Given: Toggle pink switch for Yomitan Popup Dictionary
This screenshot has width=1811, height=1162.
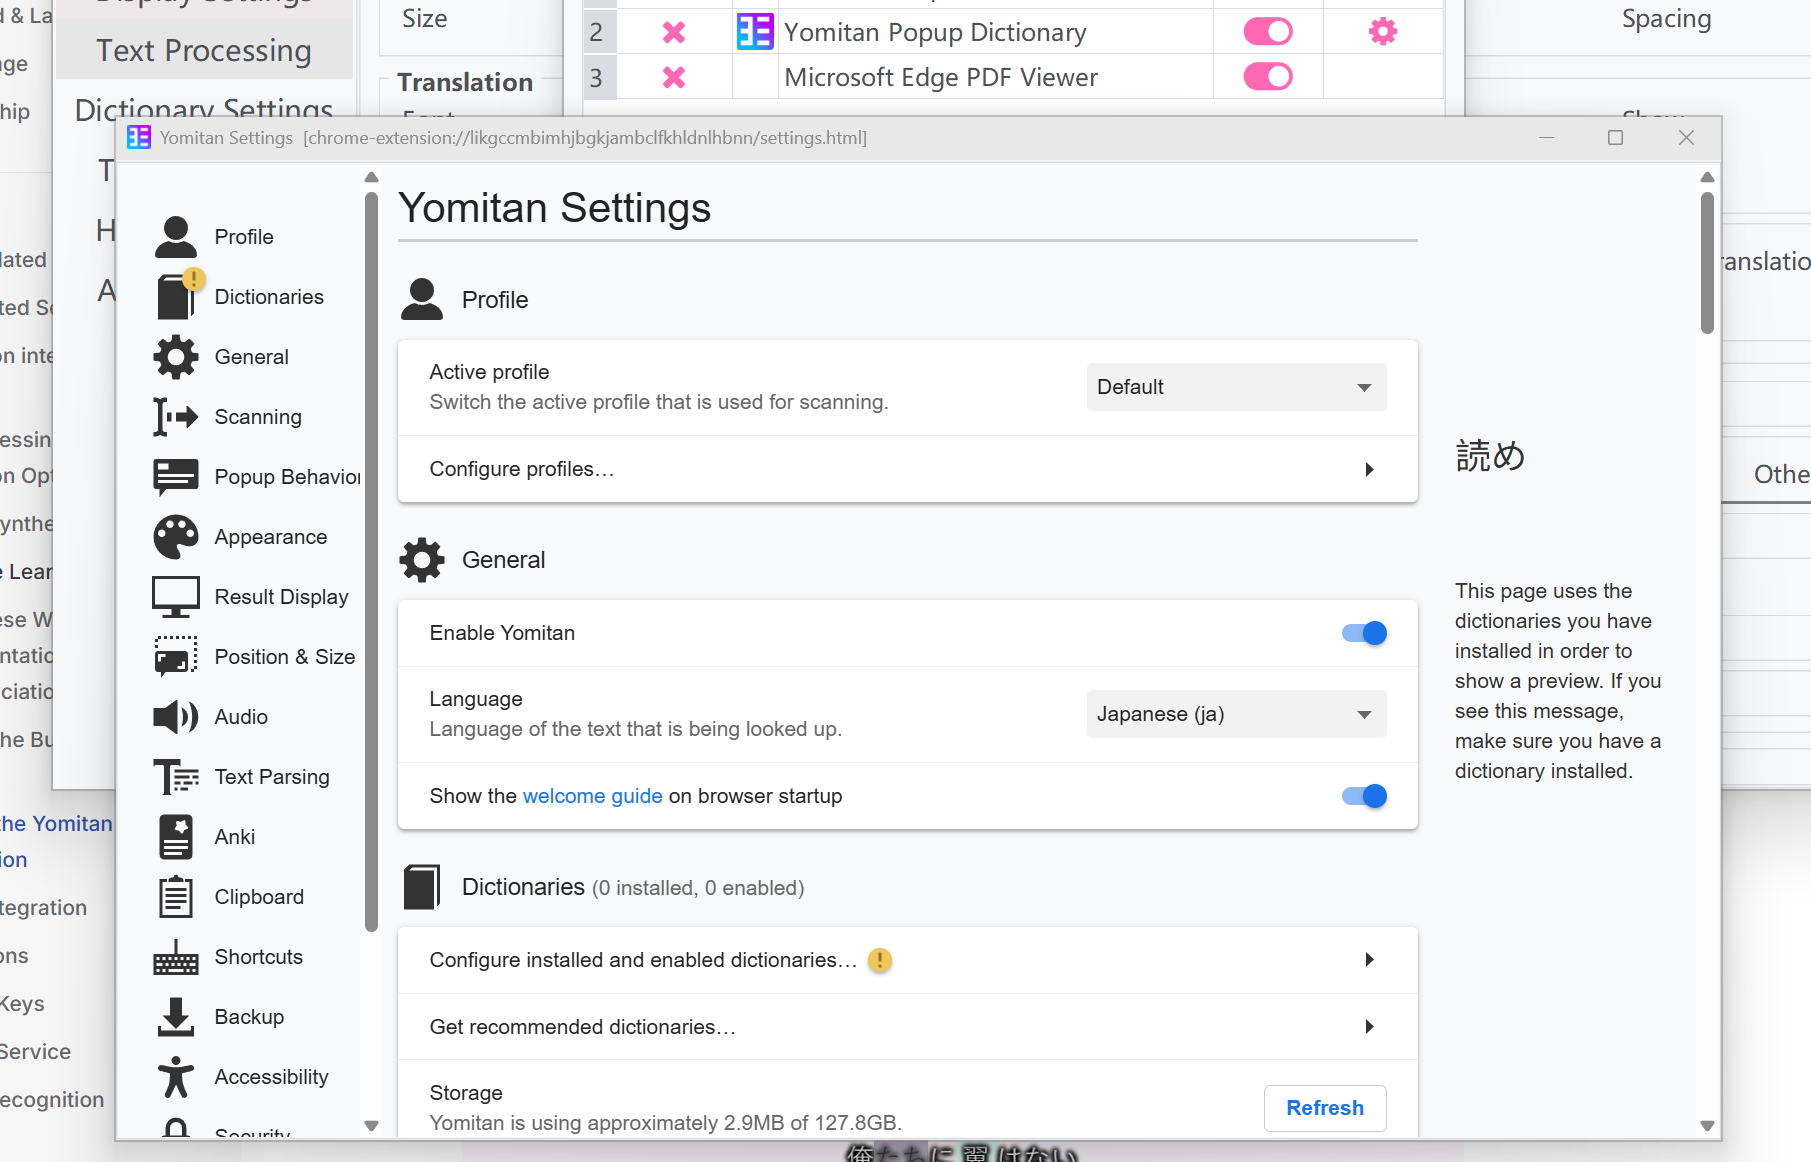Looking at the screenshot, I should tap(1268, 32).
